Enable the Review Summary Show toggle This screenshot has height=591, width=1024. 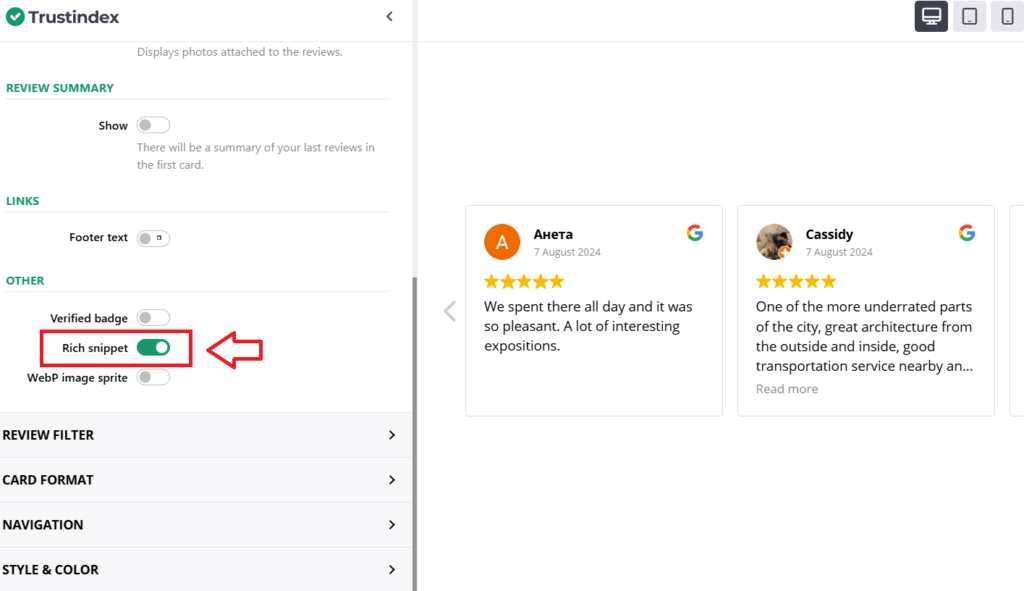[153, 125]
